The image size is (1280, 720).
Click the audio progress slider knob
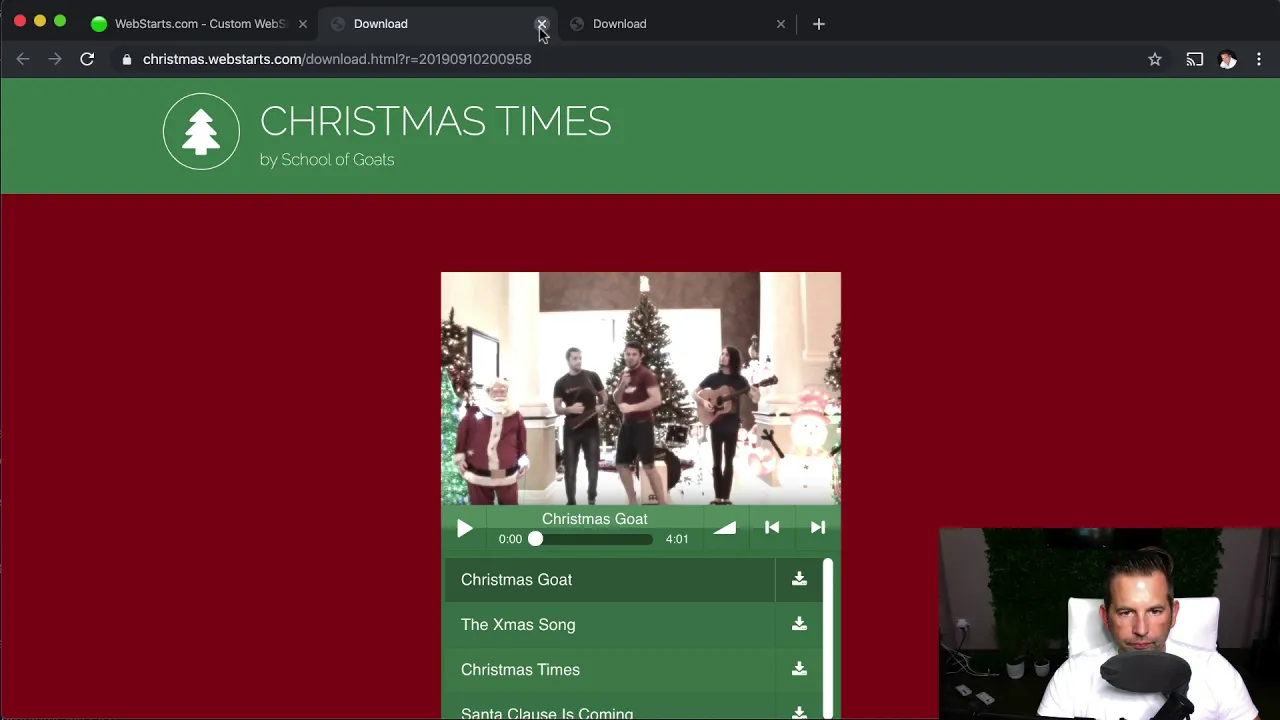coord(535,539)
